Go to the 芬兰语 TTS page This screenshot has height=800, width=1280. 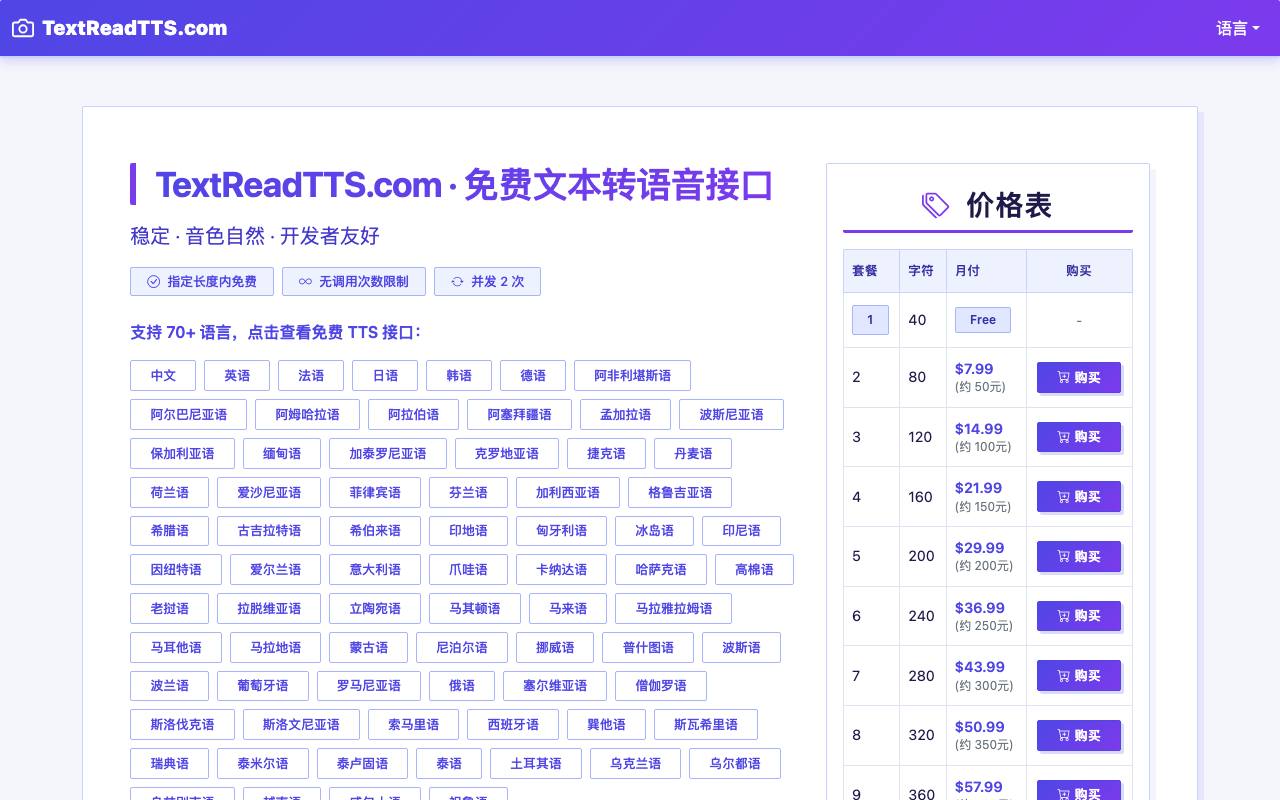pos(468,493)
